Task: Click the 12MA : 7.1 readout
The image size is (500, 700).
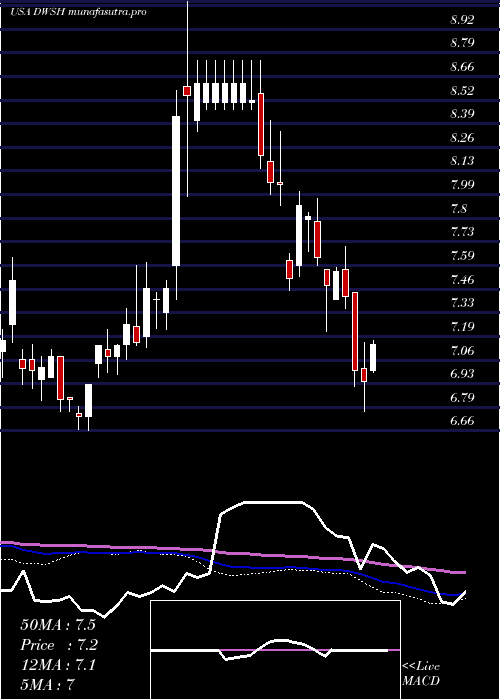Action: click(x=58, y=665)
